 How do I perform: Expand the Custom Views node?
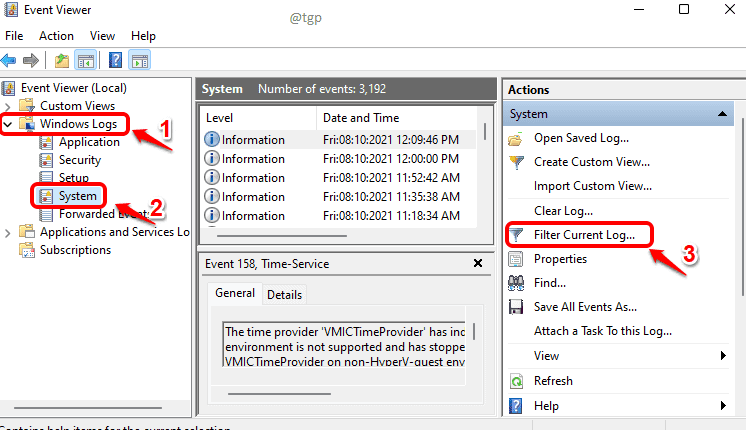point(7,106)
